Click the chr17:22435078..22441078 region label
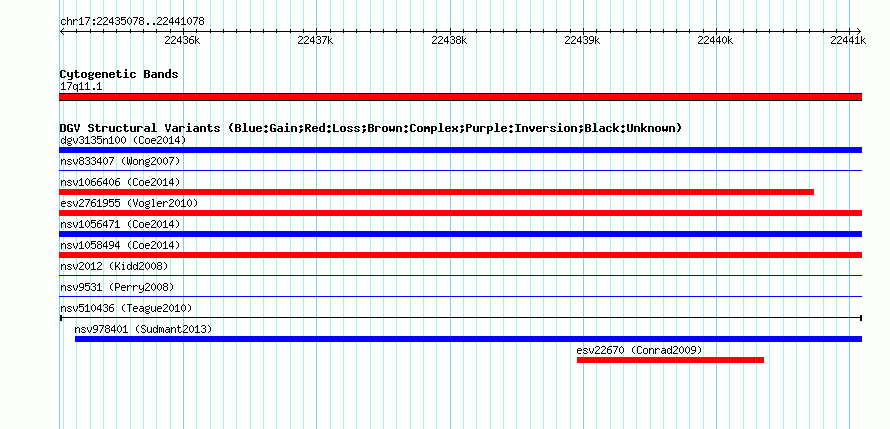 tap(132, 22)
